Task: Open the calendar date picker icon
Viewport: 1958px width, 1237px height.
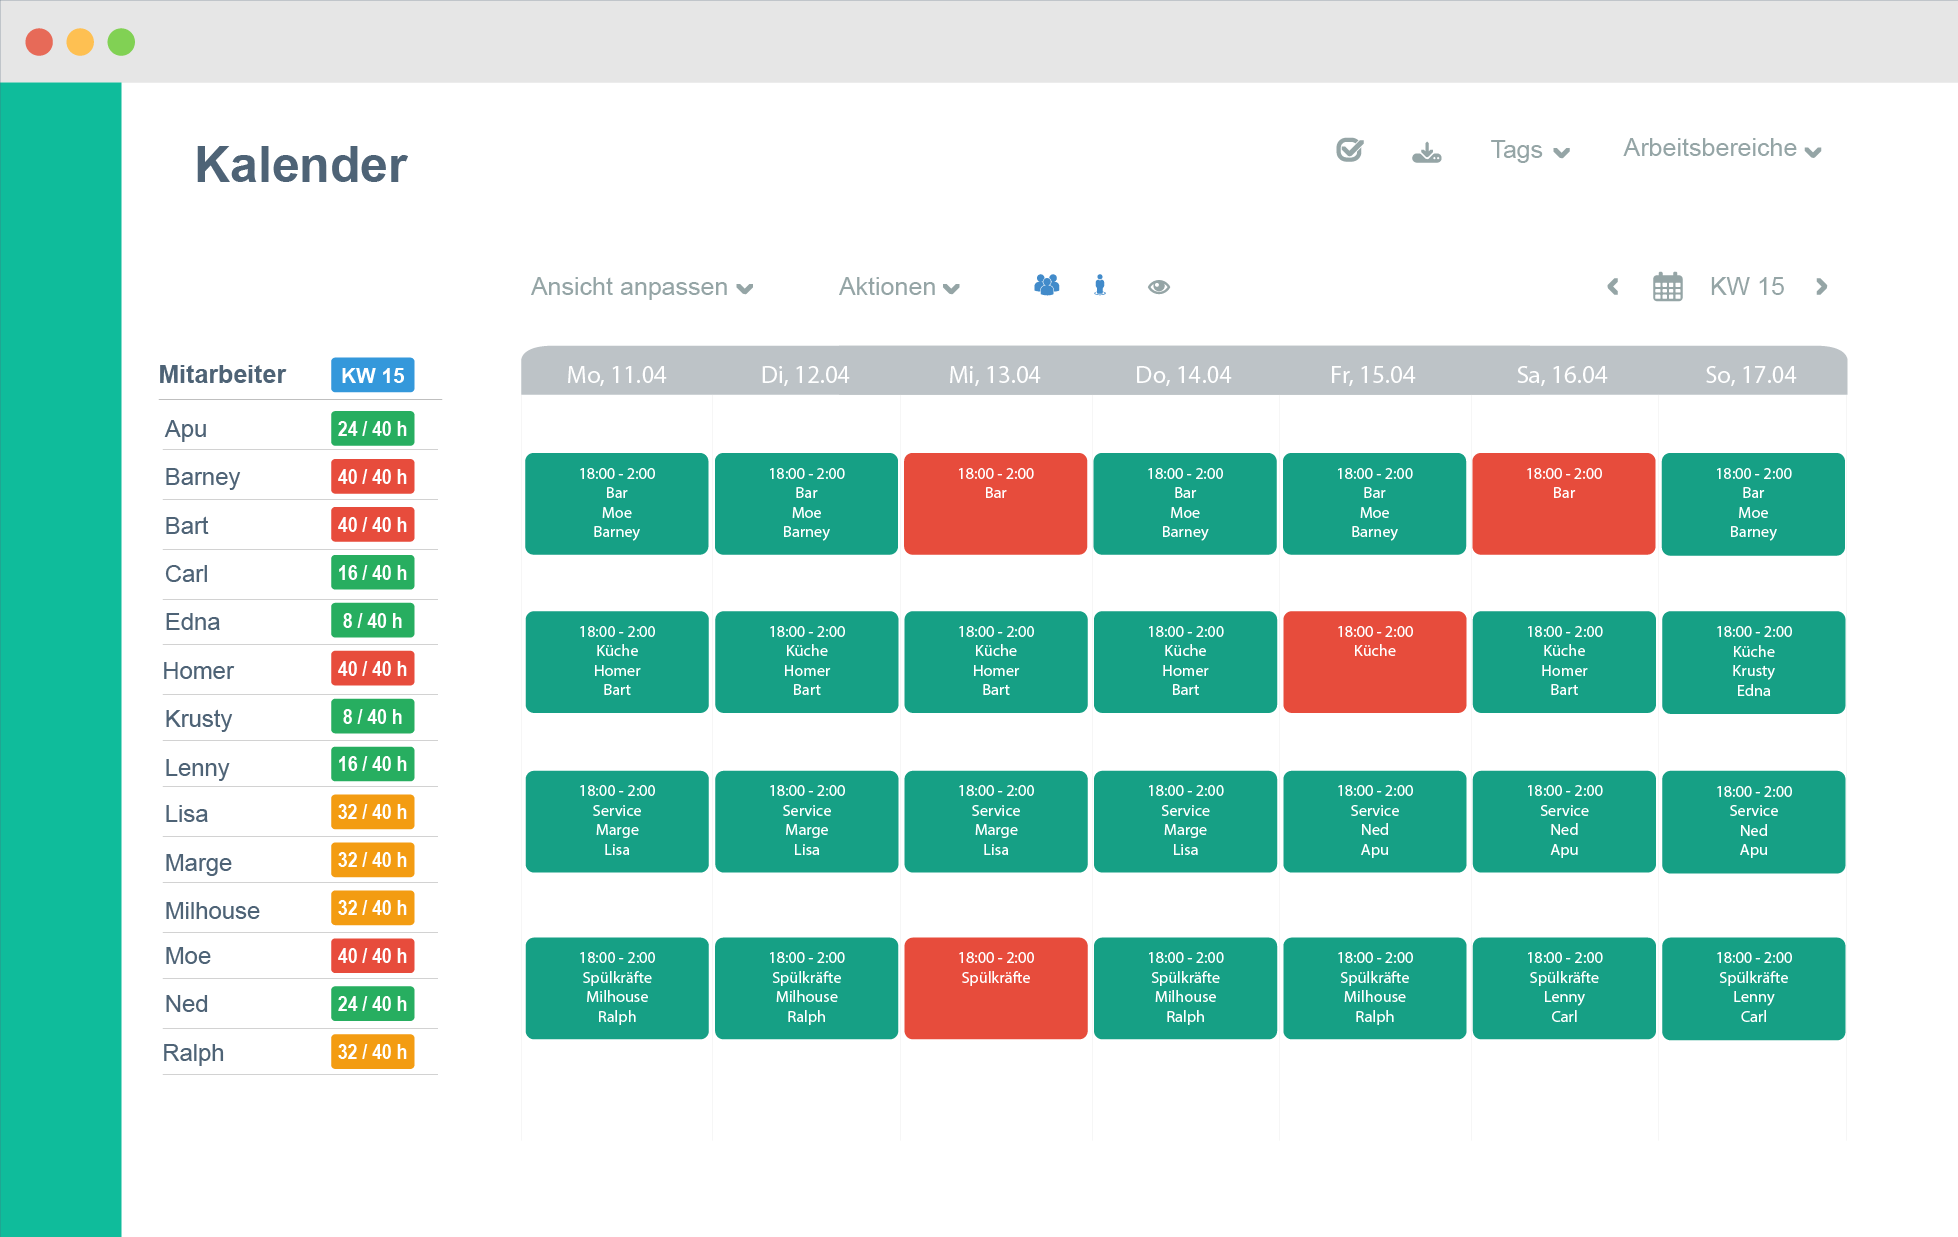Action: tap(1667, 287)
